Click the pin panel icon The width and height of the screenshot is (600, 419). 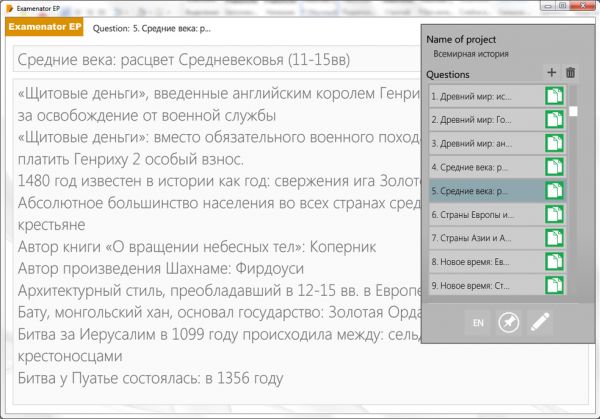coord(509,323)
